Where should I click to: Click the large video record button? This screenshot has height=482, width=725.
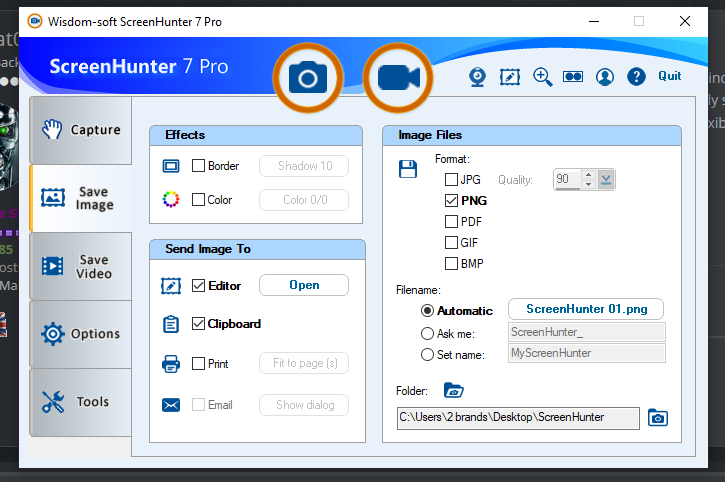tap(398, 78)
